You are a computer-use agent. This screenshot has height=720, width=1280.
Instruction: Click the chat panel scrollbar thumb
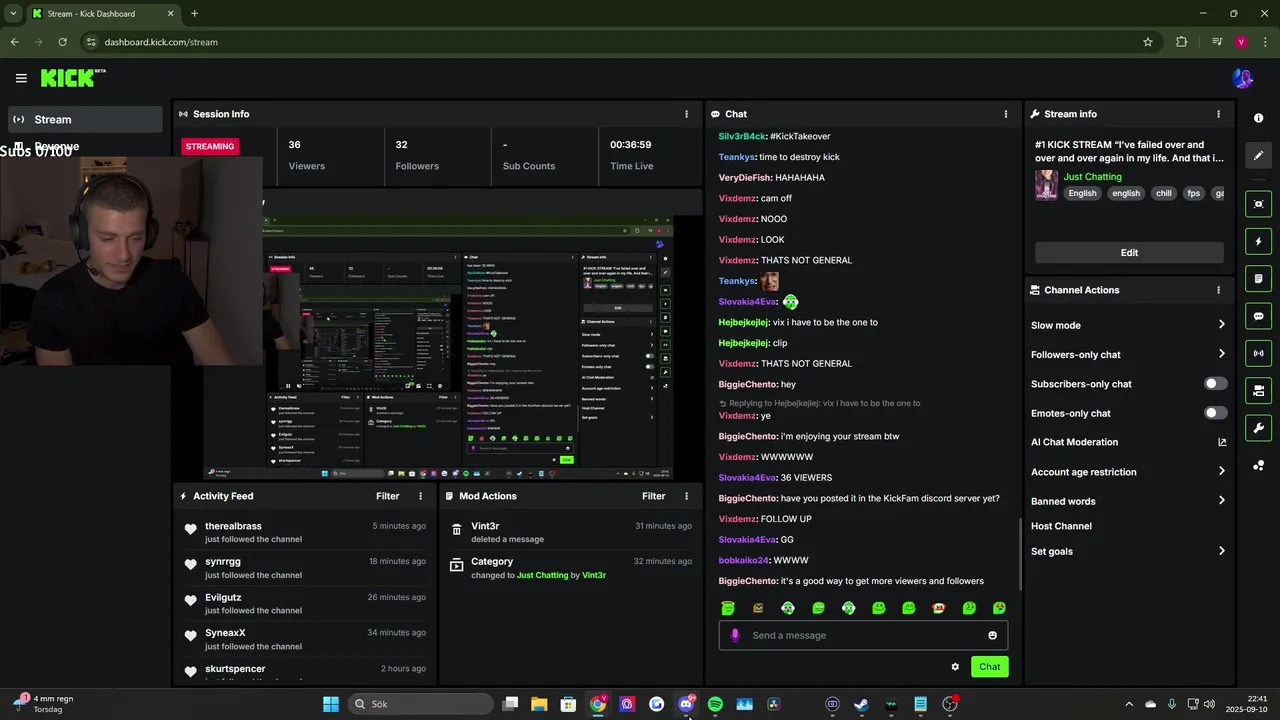[x=1020, y=553]
